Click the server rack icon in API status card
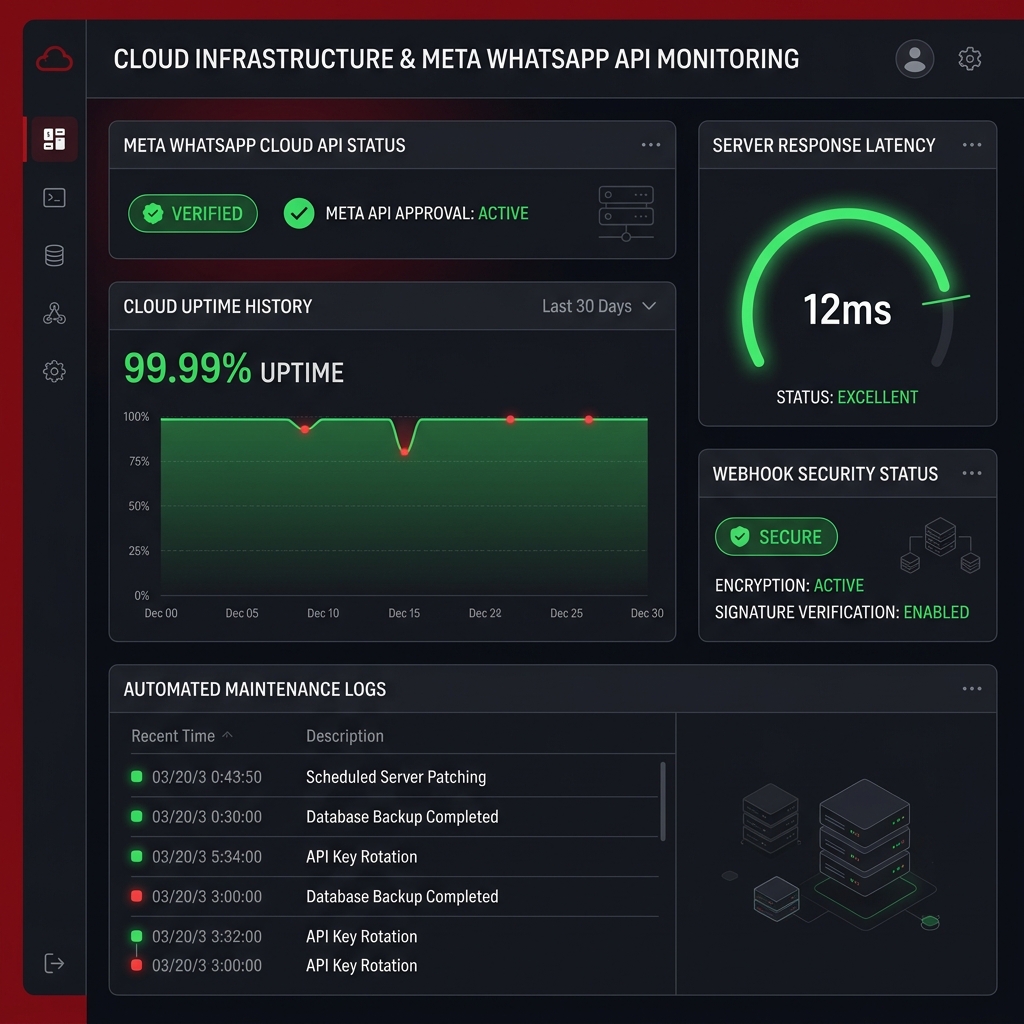The height and width of the screenshot is (1024, 1024). [x=626, y=214]
